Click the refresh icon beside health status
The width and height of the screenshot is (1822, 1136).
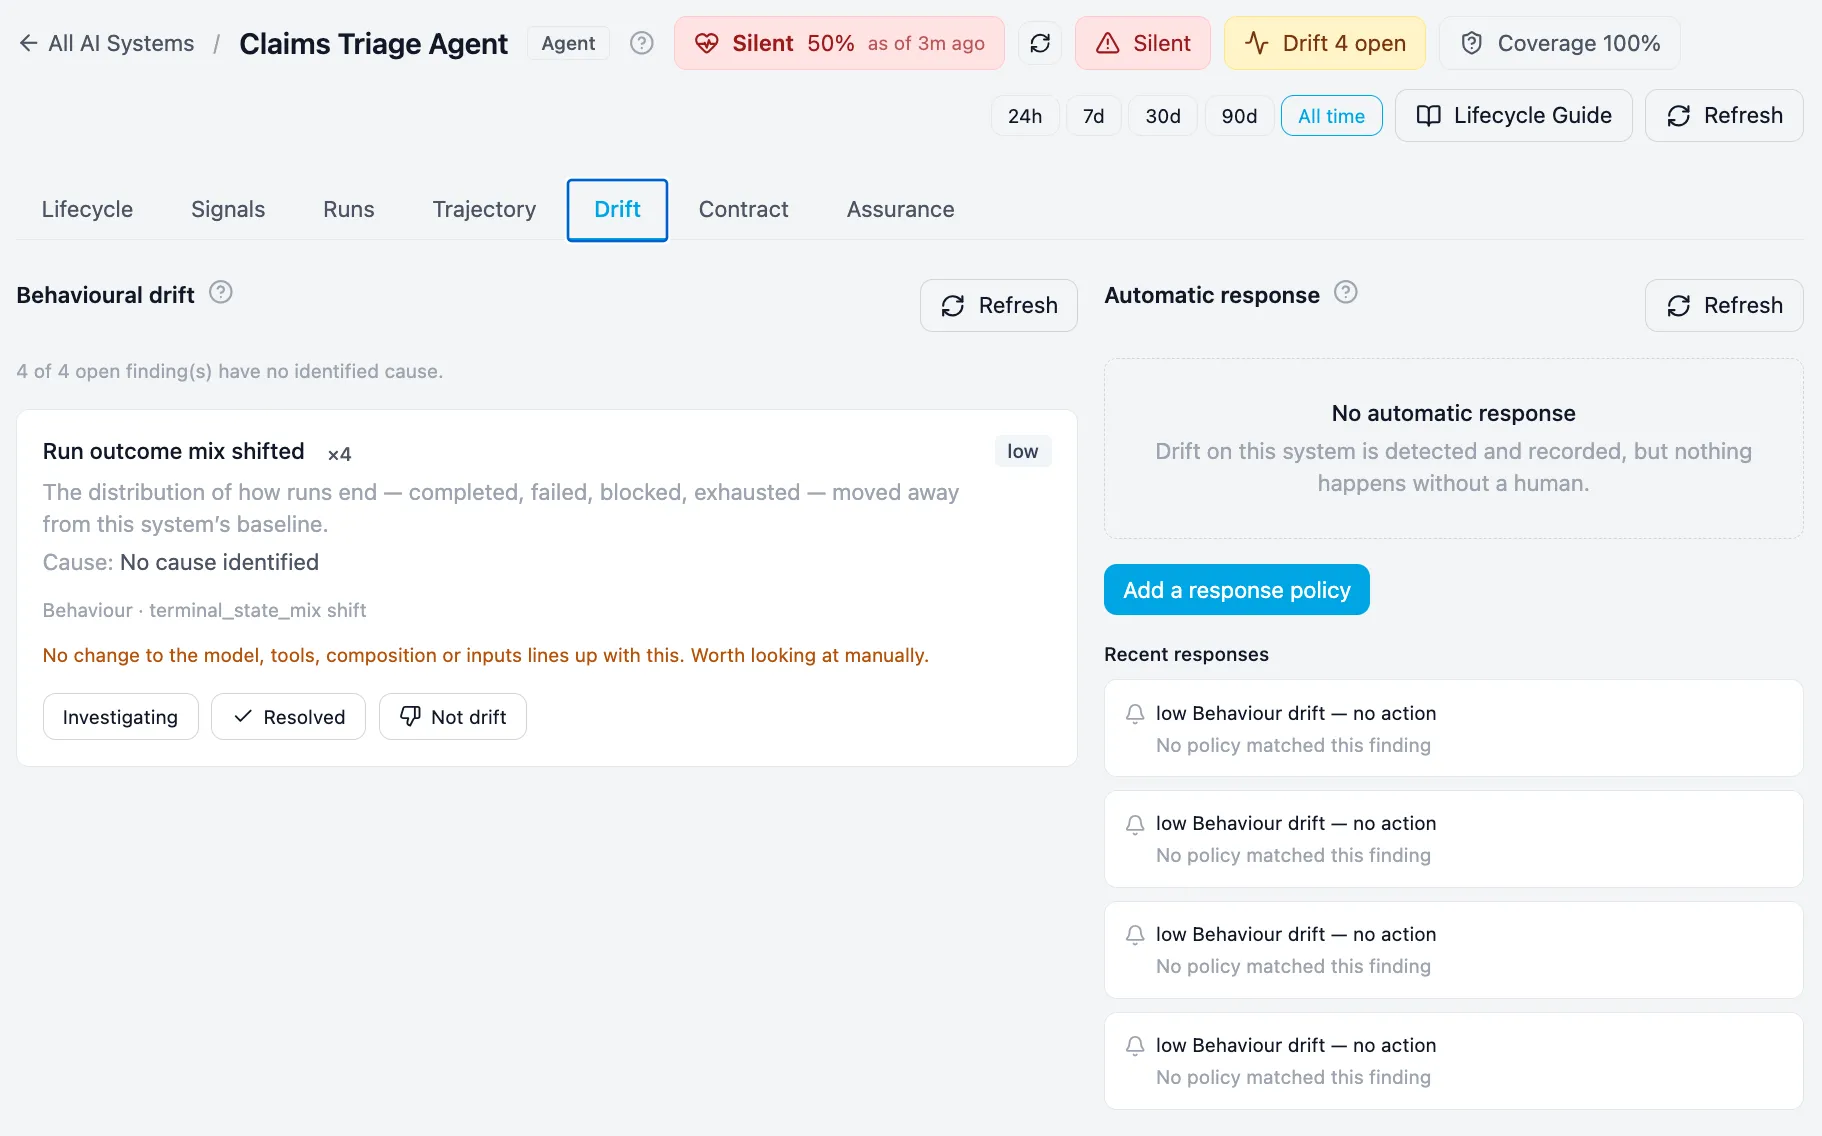[x=1040, y=43]
